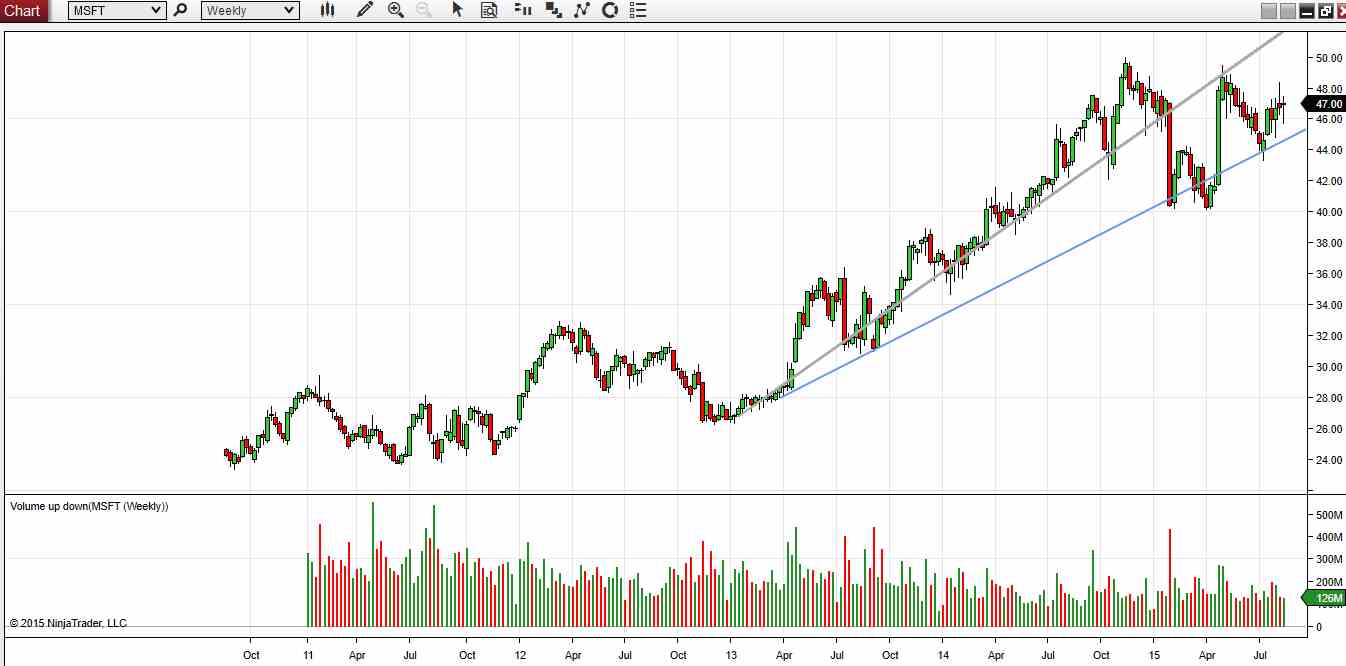Select the drawing tools pencil icon
This screenshot has height=666, width=1346.
[x=365, y=10]
